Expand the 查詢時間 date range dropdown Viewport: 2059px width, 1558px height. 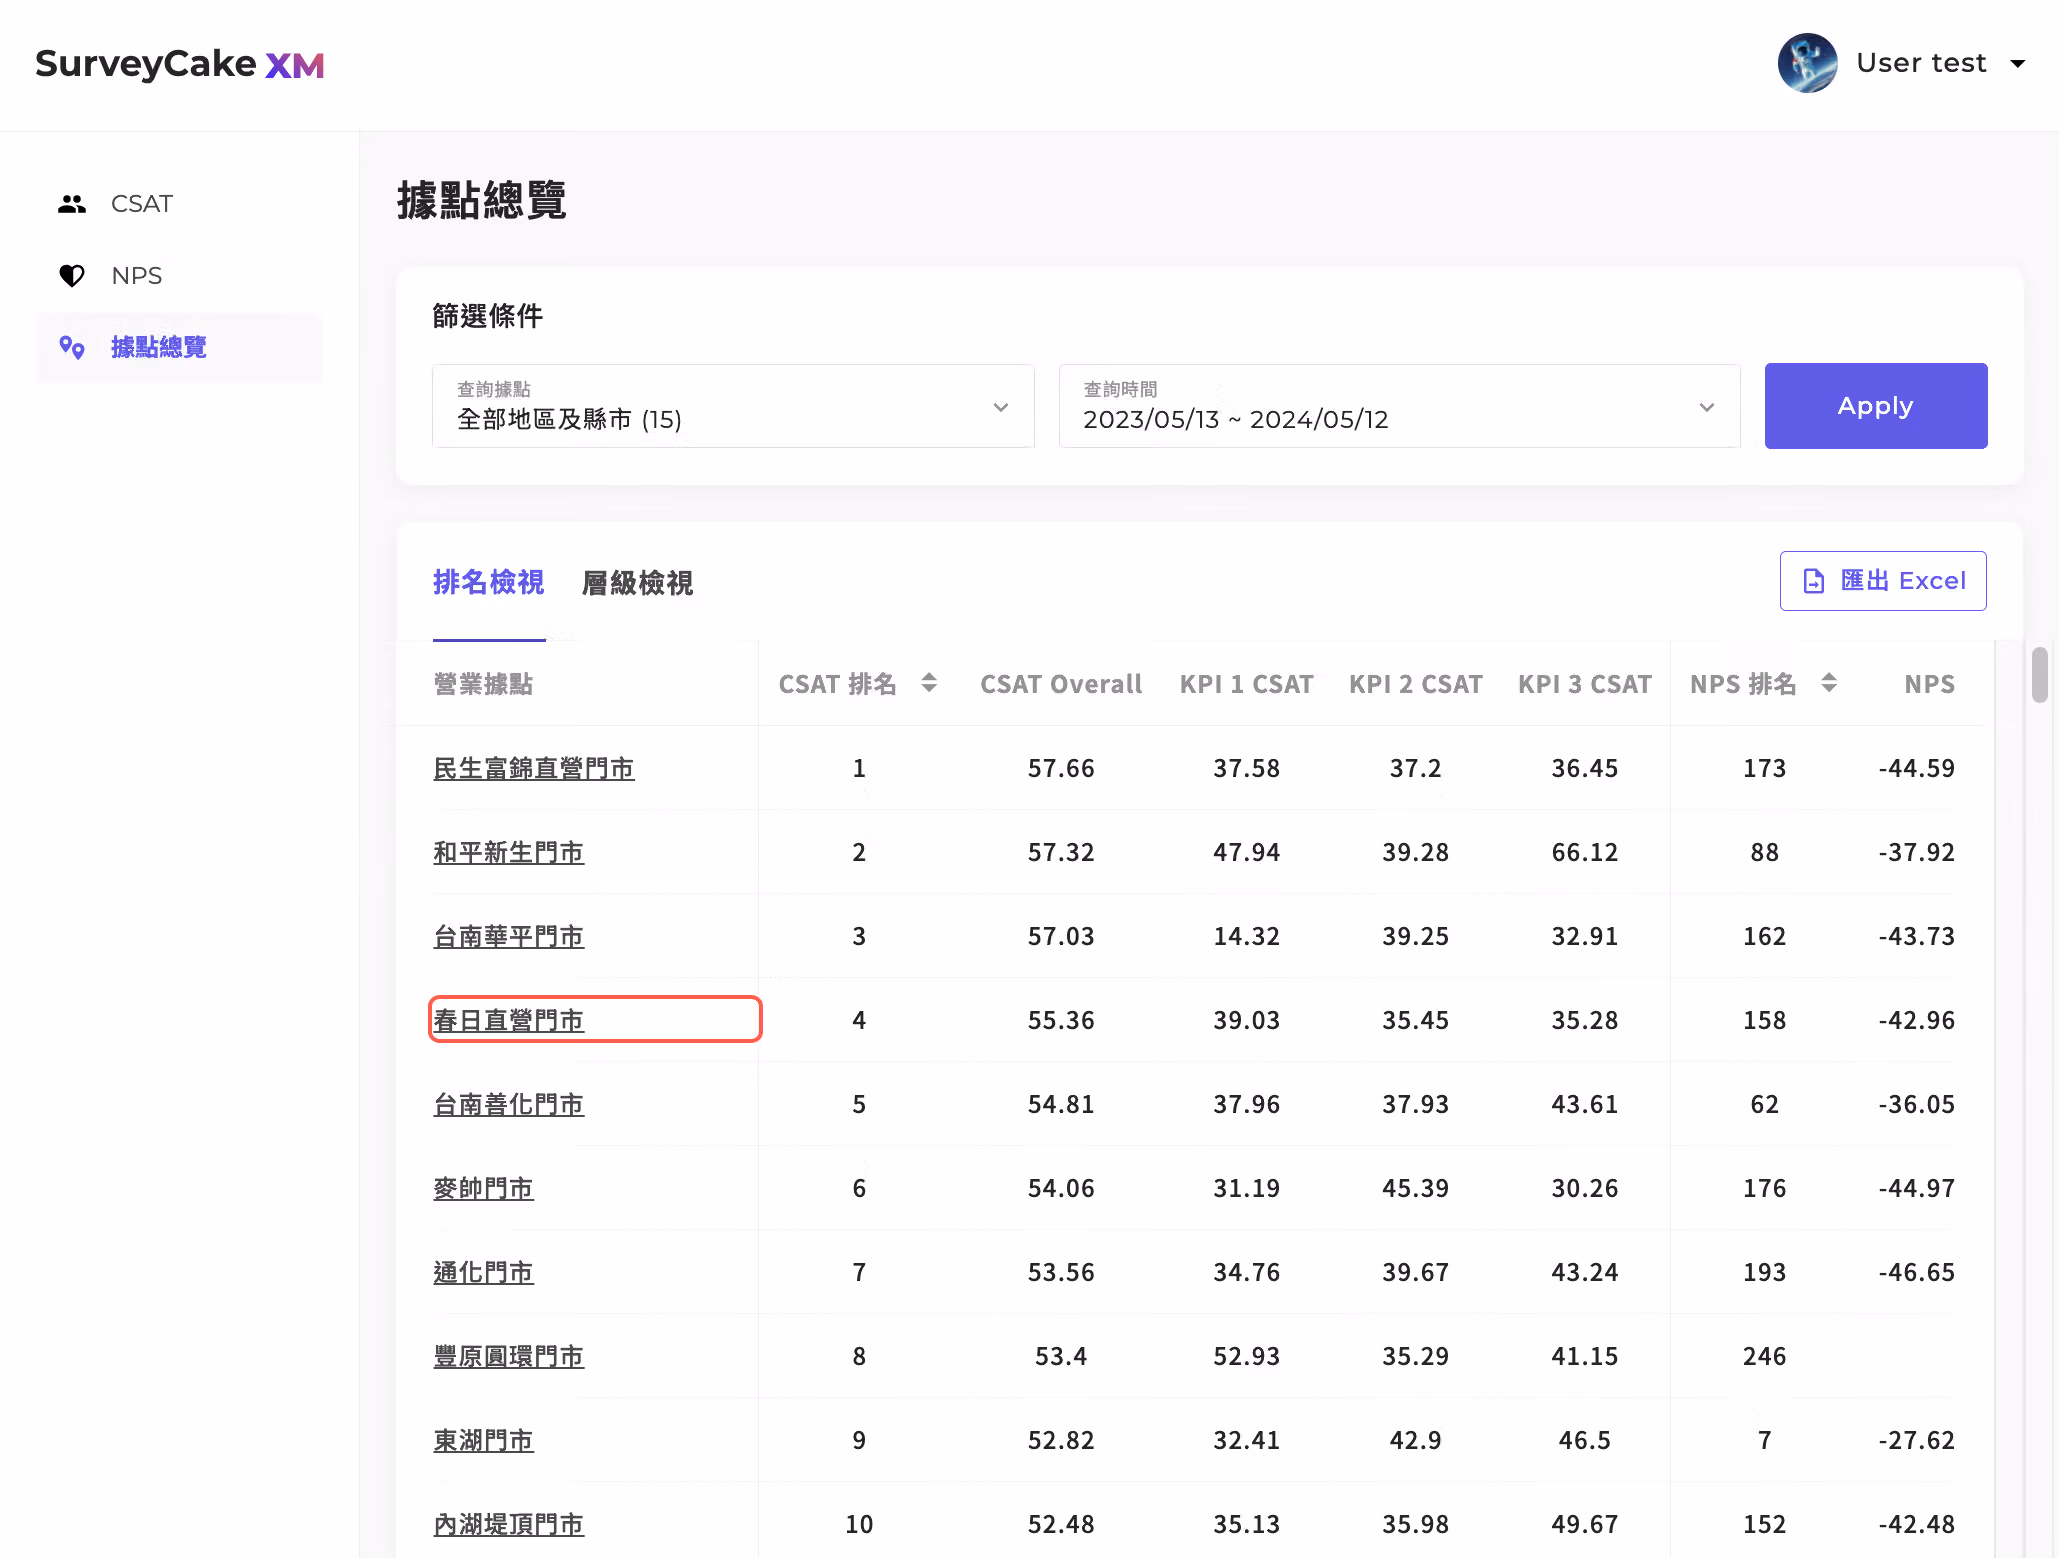point(1399,406)
